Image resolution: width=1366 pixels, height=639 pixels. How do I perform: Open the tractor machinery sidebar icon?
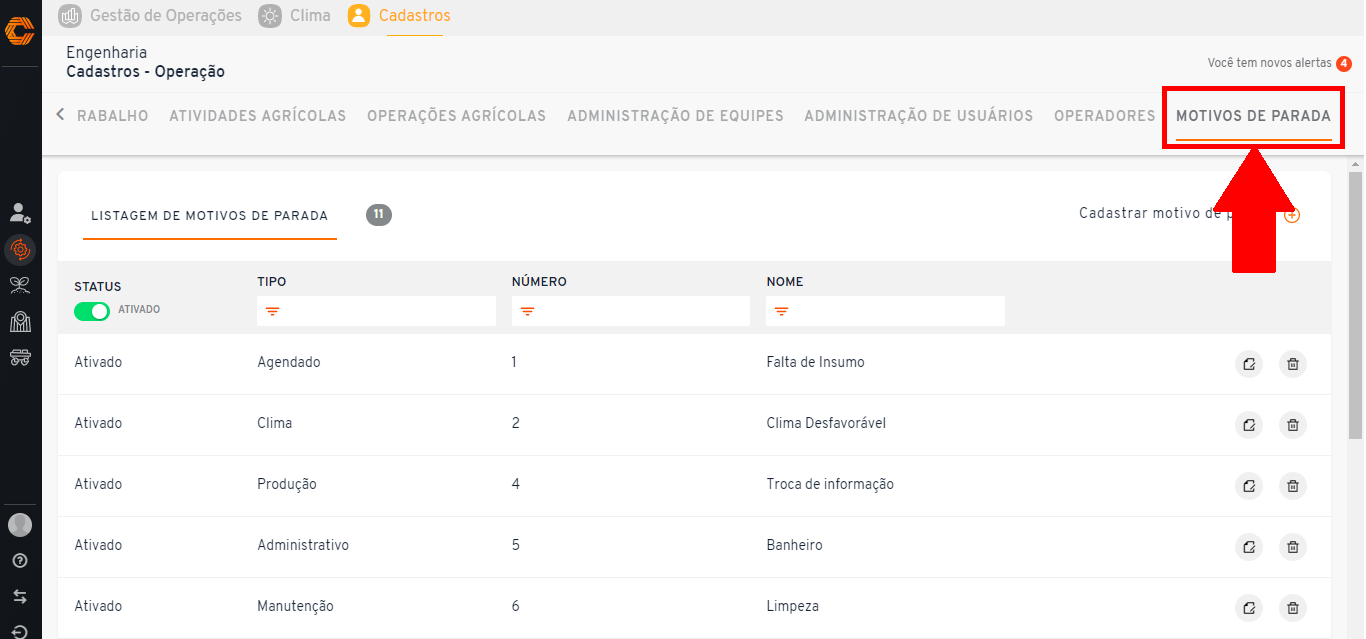20,357
